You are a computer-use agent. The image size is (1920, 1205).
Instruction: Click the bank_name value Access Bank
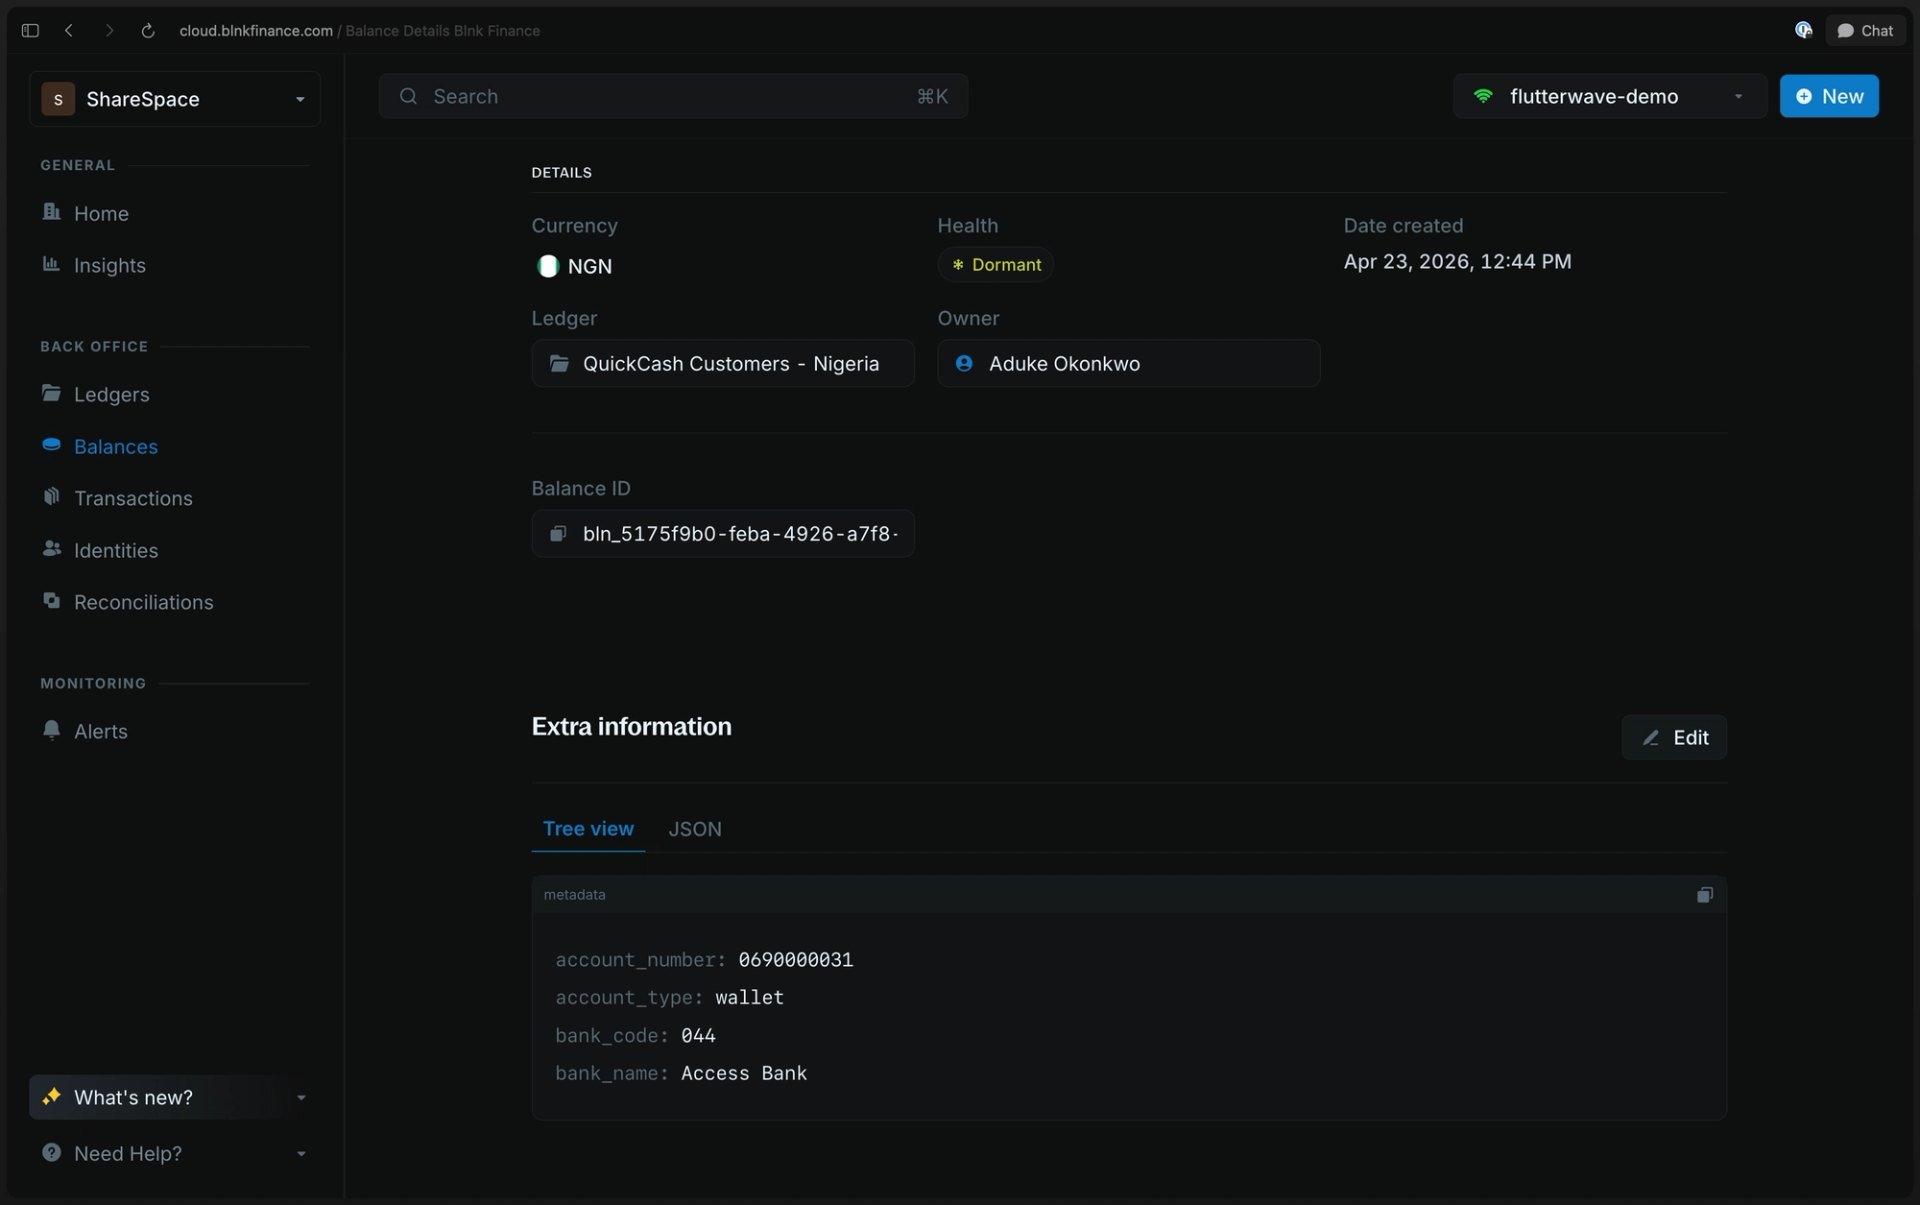(744, 1074)
